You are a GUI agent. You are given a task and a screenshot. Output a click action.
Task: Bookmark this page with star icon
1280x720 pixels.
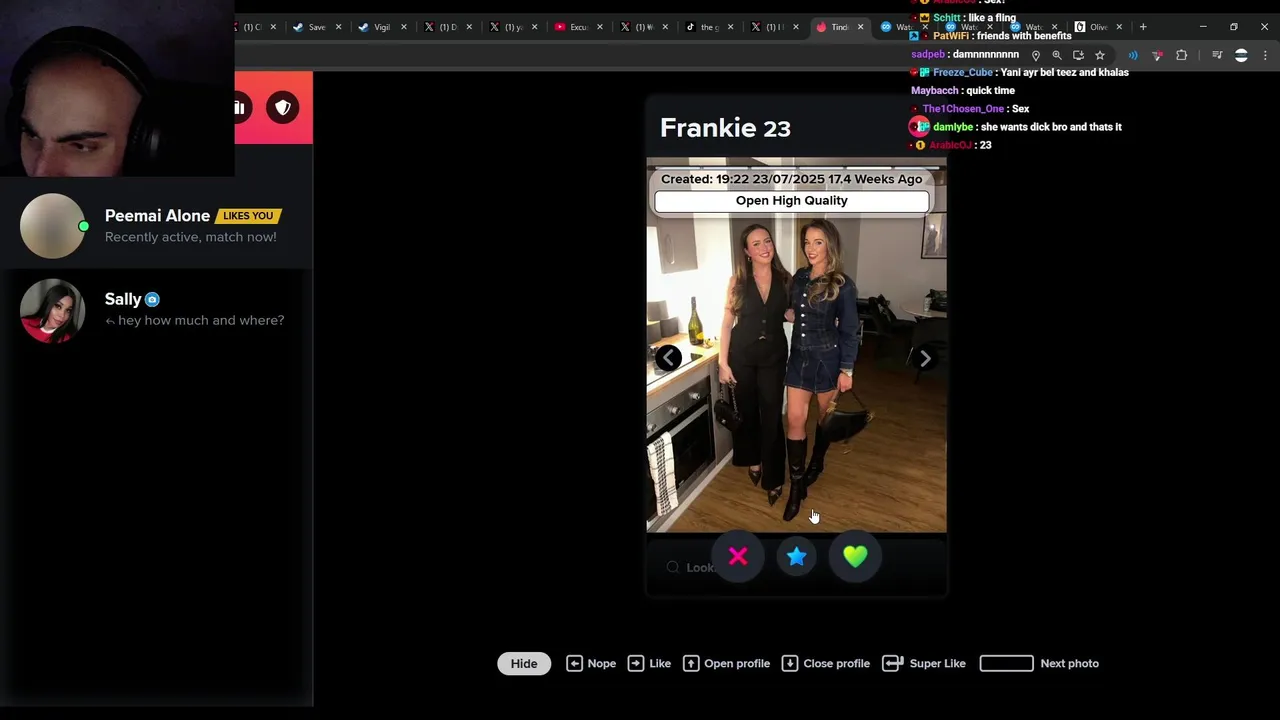click(x=1100, y=56)
